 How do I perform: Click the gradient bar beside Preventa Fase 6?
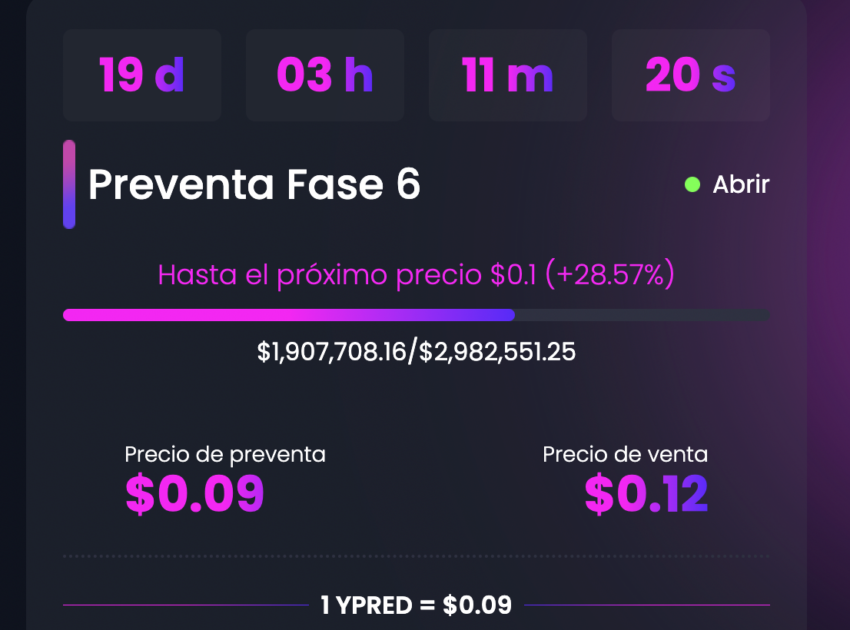[68, 184]
